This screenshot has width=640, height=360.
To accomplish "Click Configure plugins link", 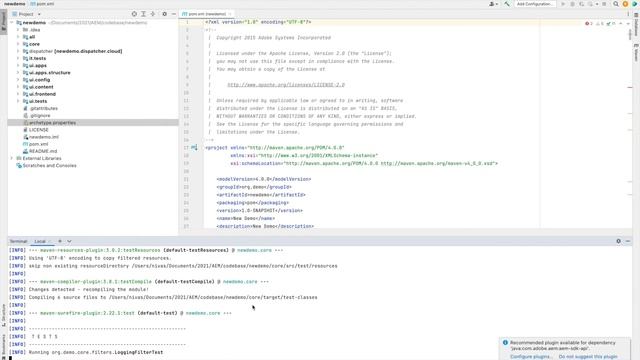I will pos(530,357).
